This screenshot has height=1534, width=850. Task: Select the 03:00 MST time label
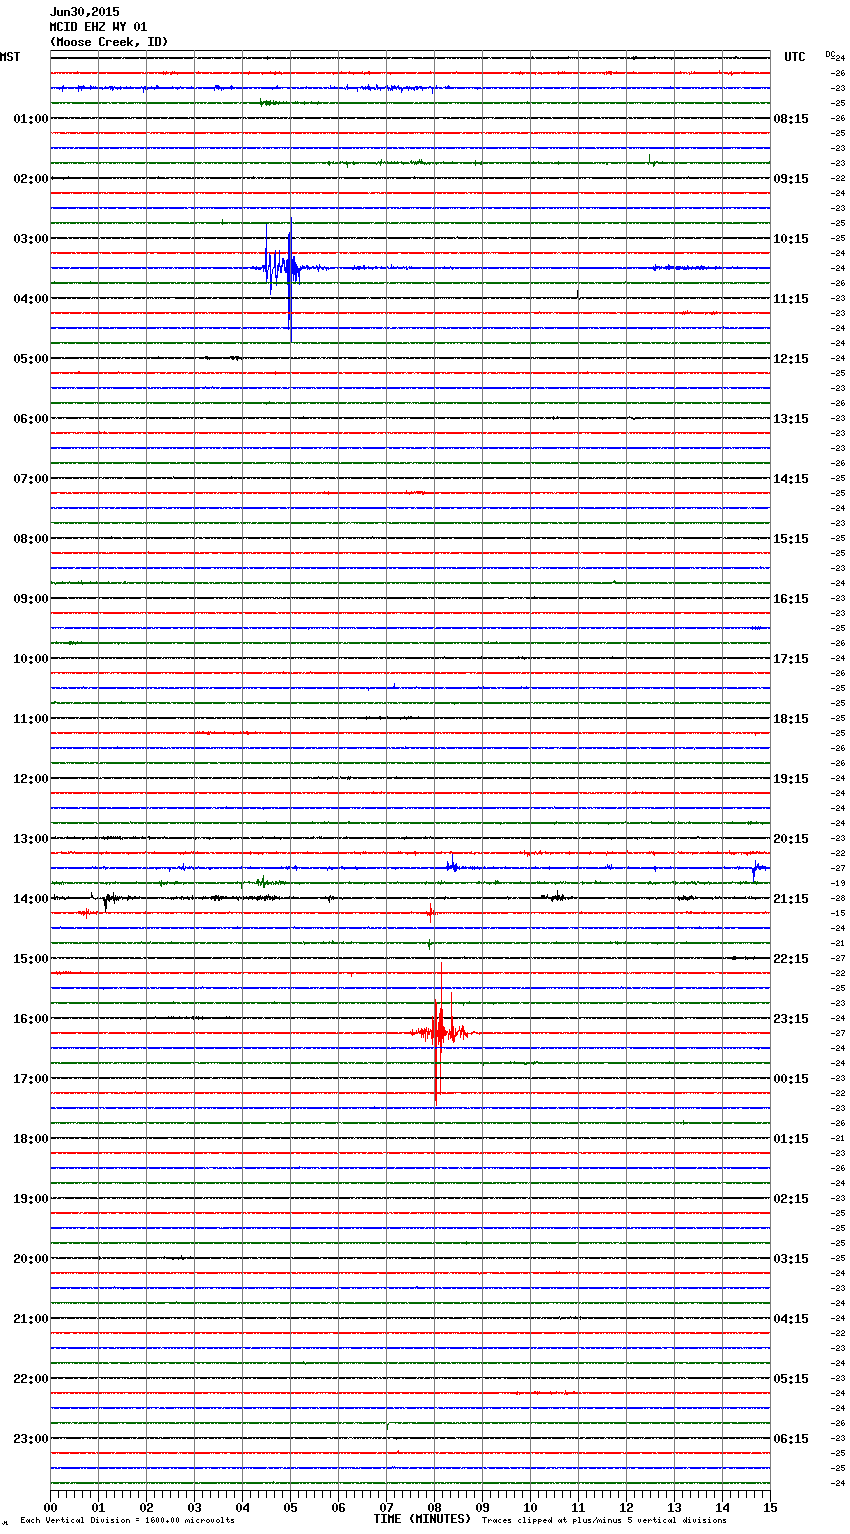(31, 238)
